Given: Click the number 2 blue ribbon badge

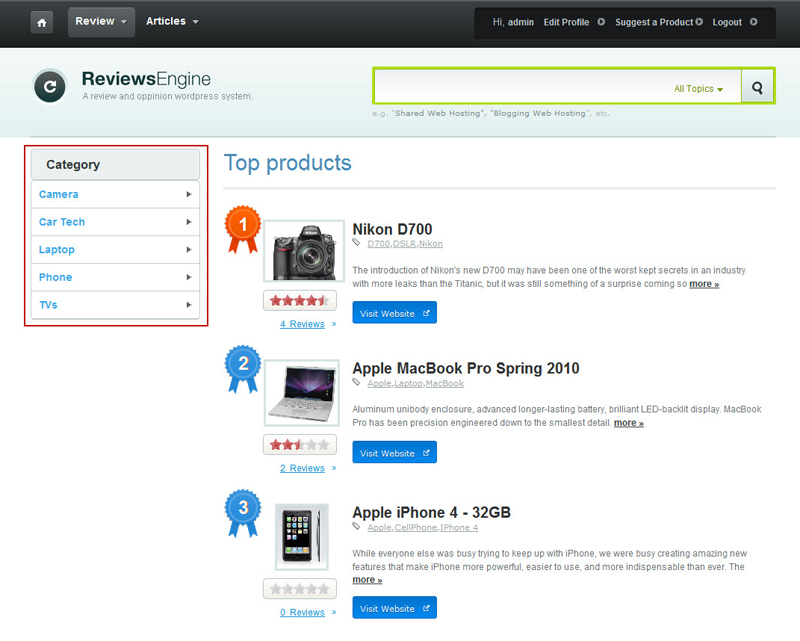Looking at the screenshot, I should point(243,368).
